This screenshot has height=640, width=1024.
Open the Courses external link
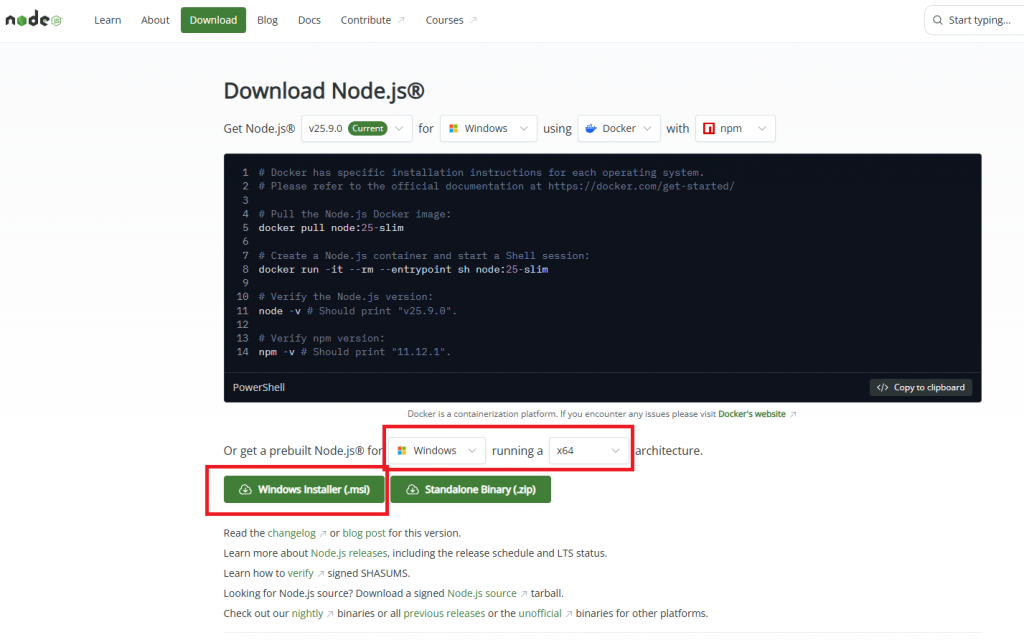[x=451, y=20]
